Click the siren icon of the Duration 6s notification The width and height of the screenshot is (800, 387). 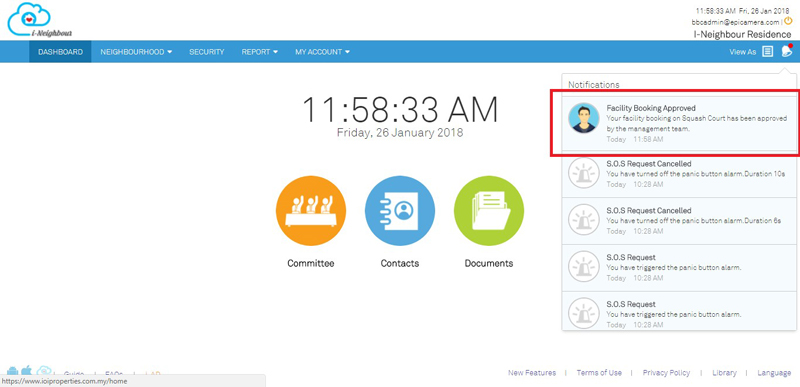coord(584,220)
